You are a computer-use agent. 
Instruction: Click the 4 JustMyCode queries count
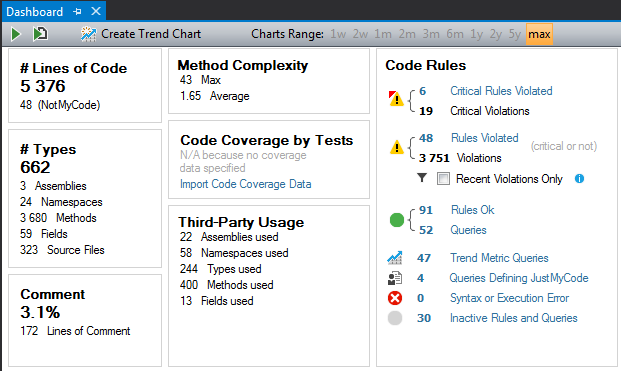[420, 278]
